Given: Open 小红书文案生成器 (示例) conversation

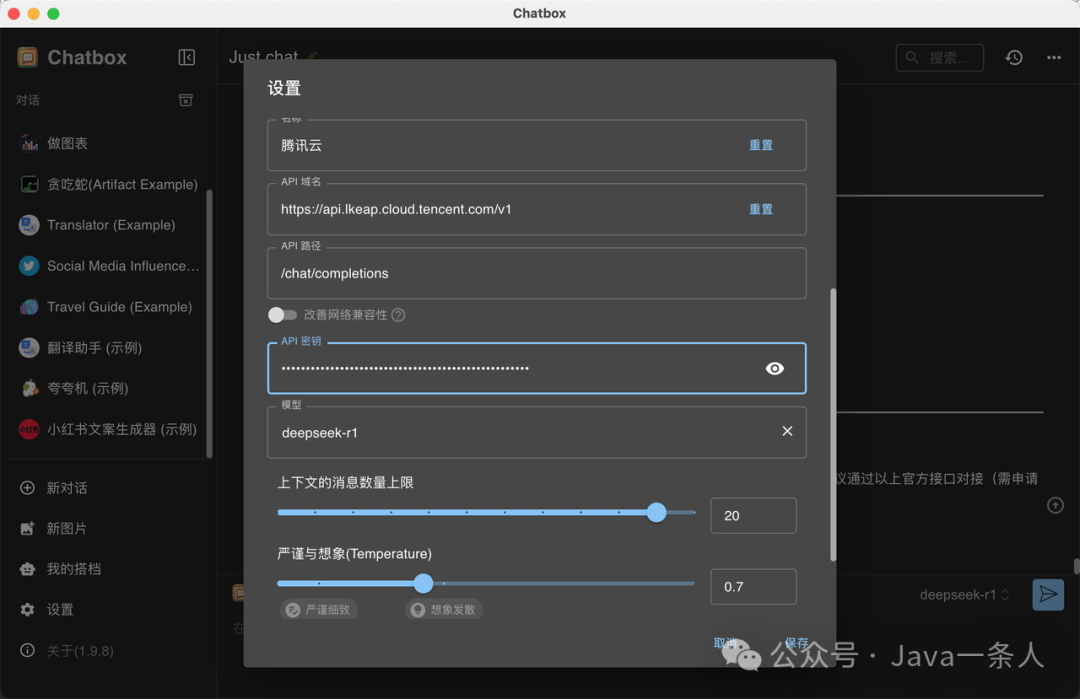Looking at the screenshot, I should (110, 429).
